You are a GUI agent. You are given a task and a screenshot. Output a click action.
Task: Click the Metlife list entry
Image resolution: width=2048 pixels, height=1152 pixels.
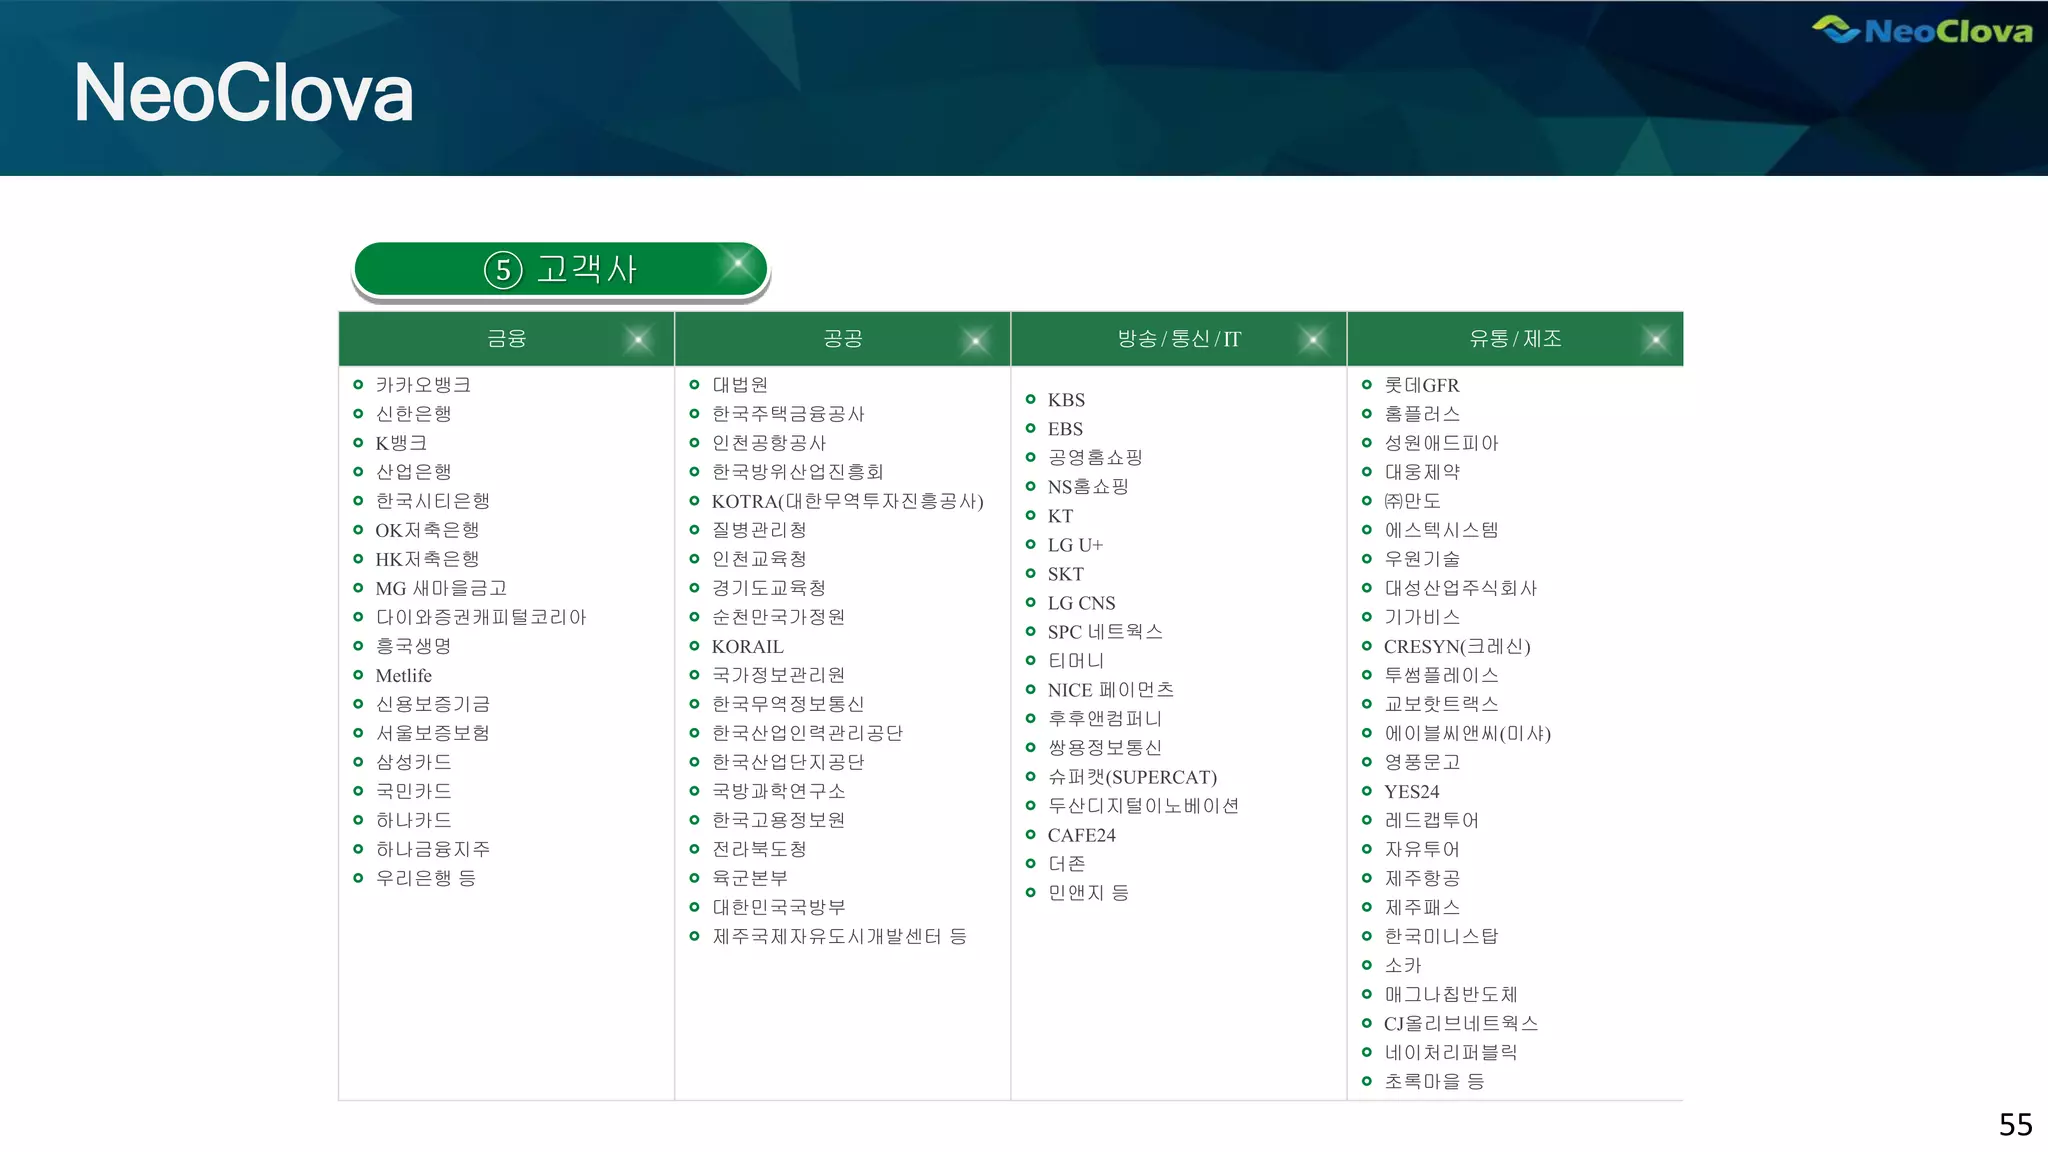click(403, 676)
